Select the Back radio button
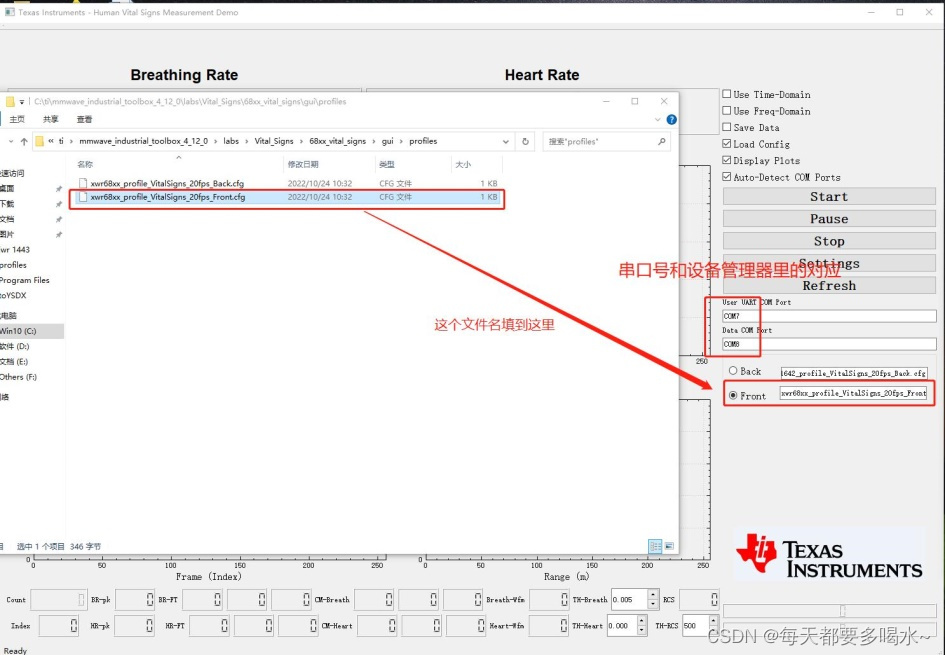 [733, 371]
